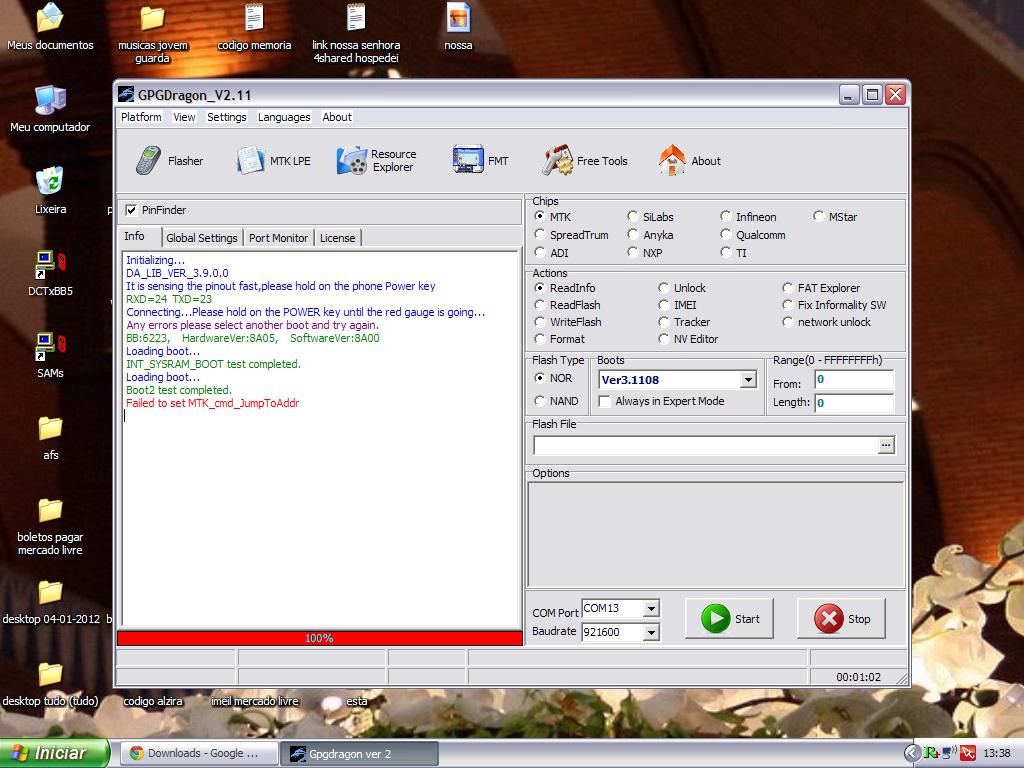Screen dimensions: 1024x768
Task: Launch SAMs shortcut
Action: click(x=50, y=356)
